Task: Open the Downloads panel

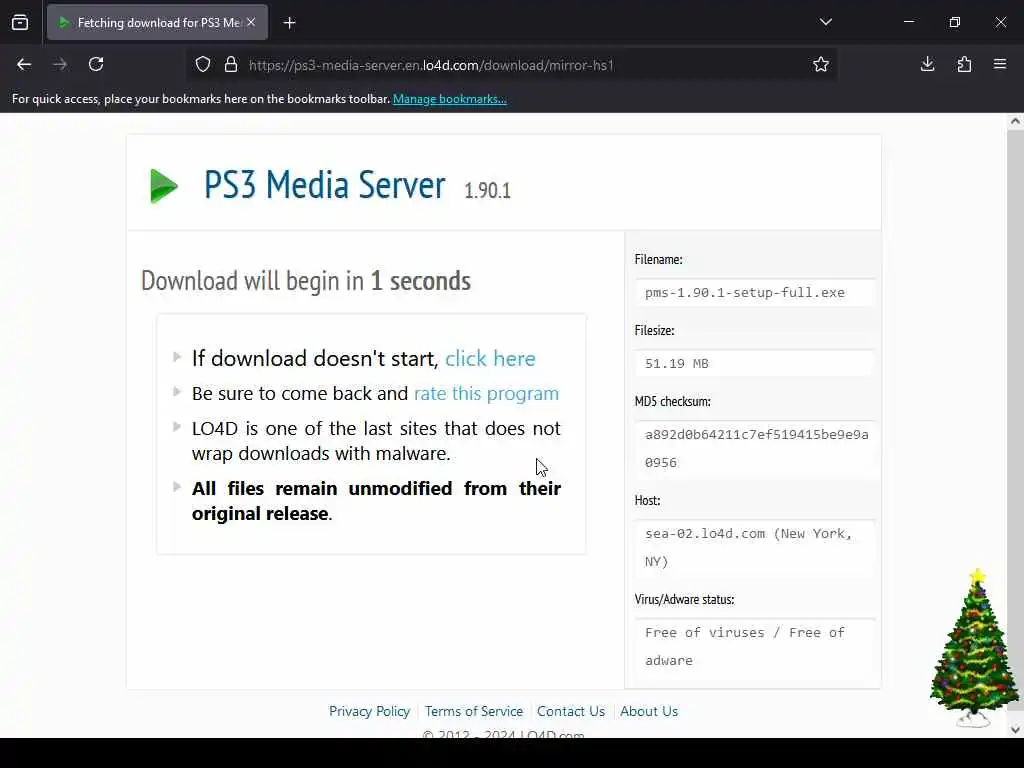Action: click(927, 64)
